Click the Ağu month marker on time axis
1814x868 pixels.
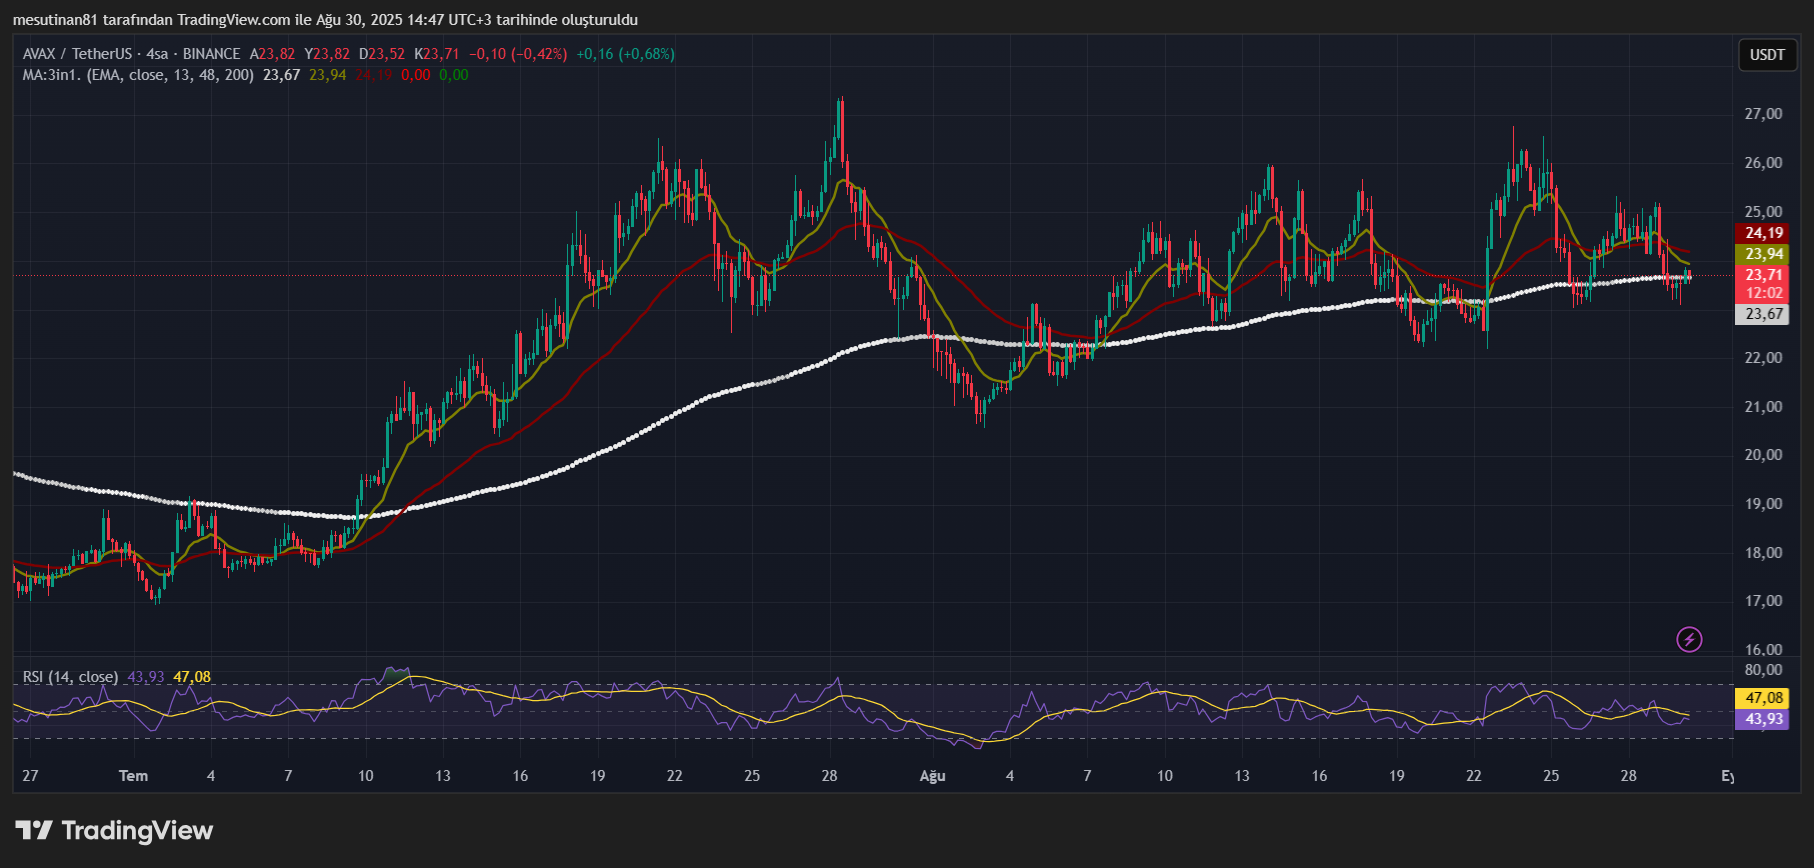tap(932, 776)
